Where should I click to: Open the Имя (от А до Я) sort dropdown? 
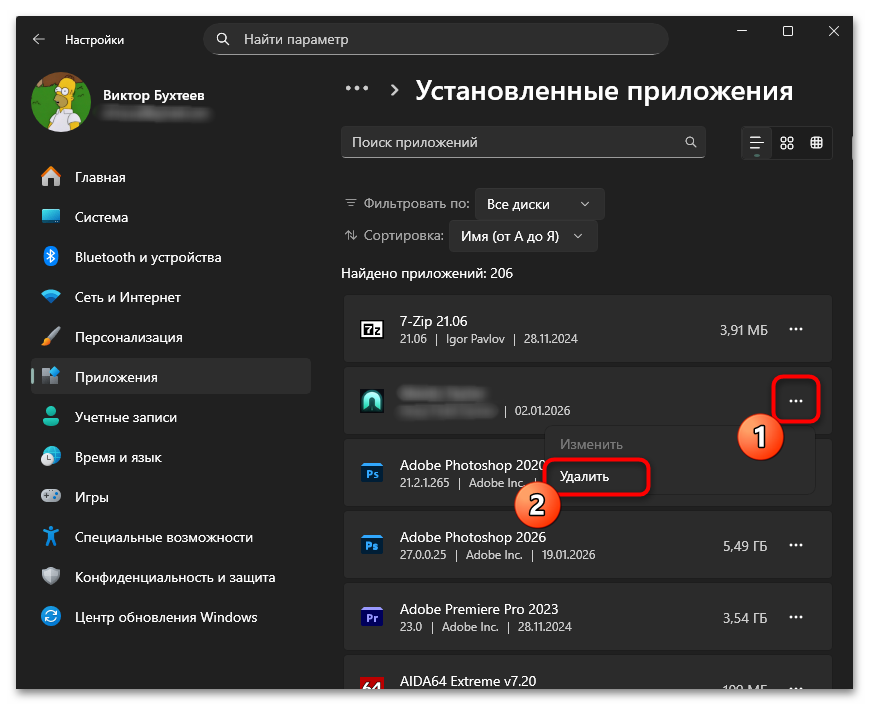[x=523, y=236]
